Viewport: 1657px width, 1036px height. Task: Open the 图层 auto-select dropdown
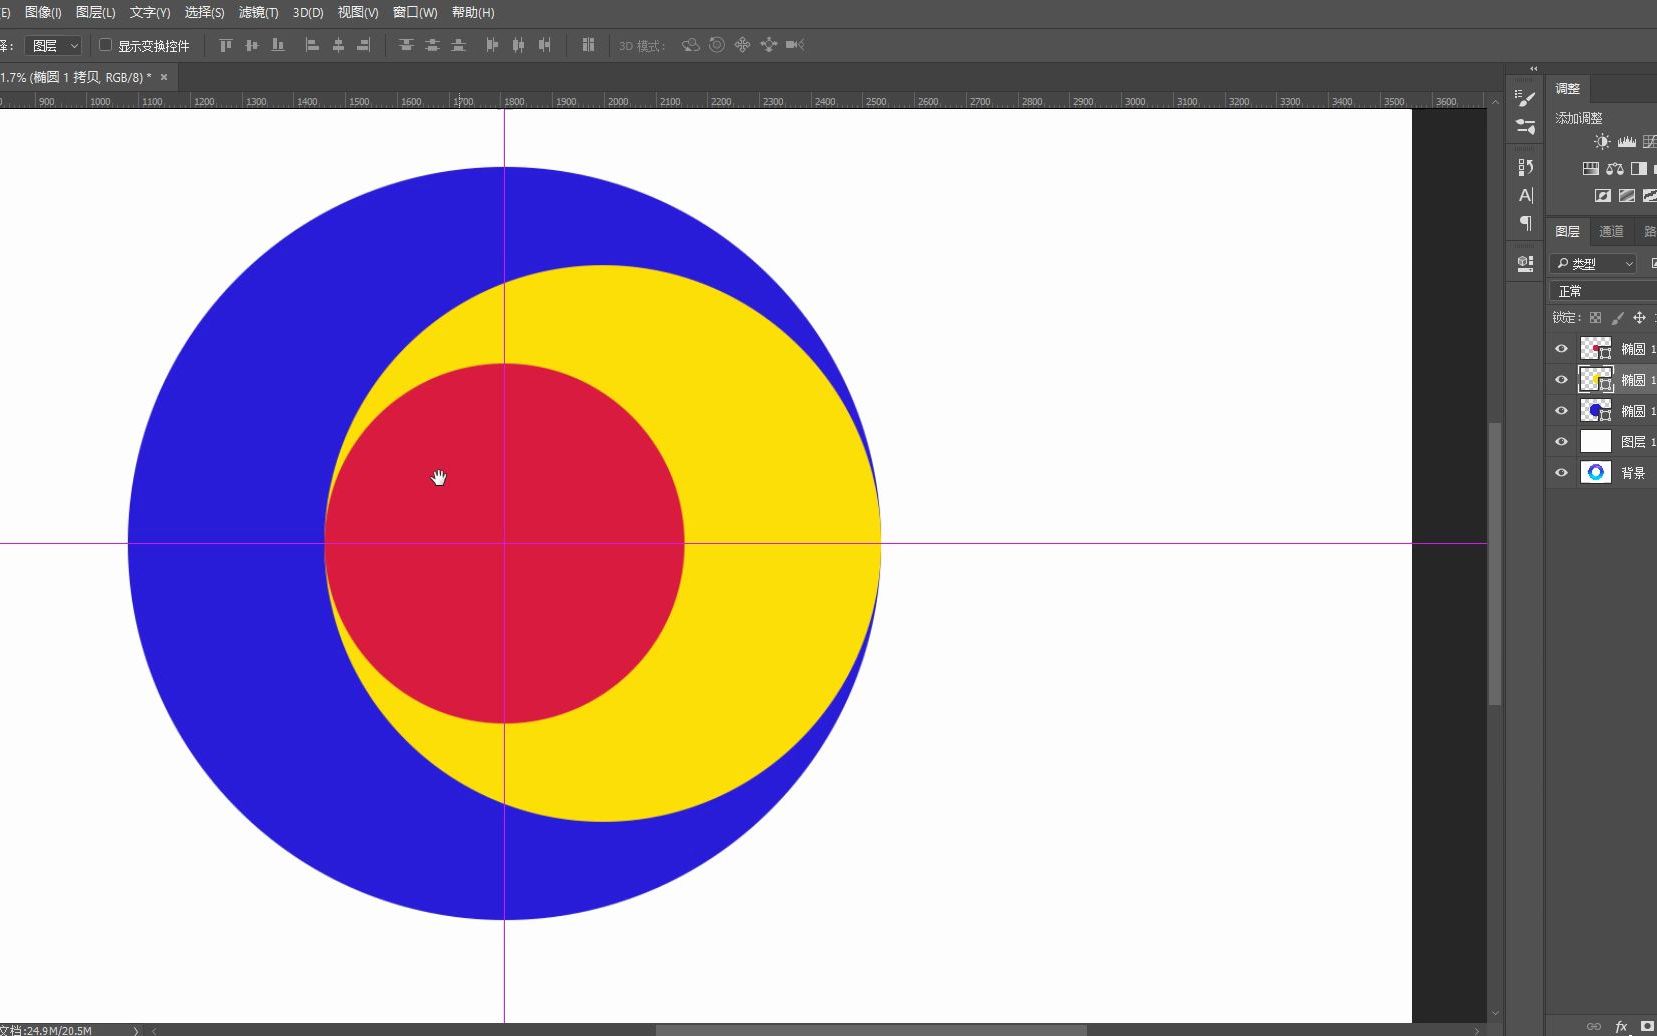coord(53,45)
